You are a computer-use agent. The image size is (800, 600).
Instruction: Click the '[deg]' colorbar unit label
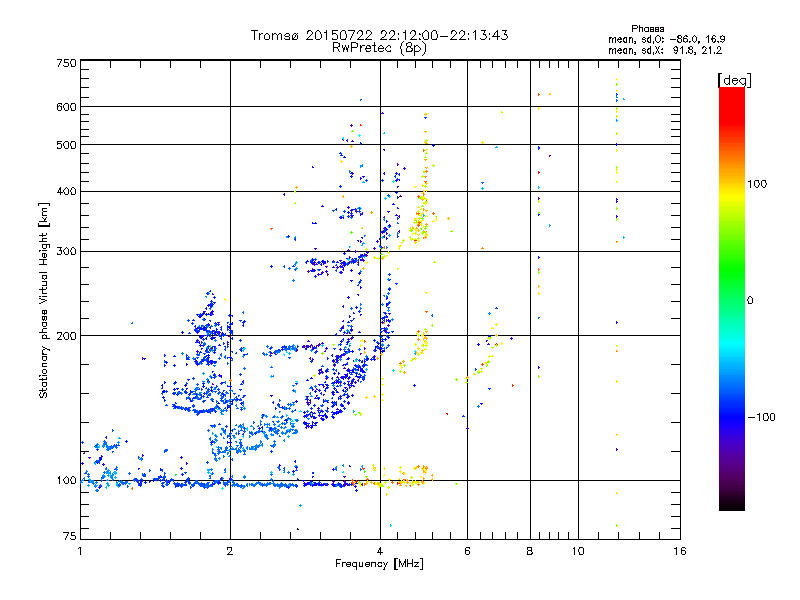click(734, 80)
